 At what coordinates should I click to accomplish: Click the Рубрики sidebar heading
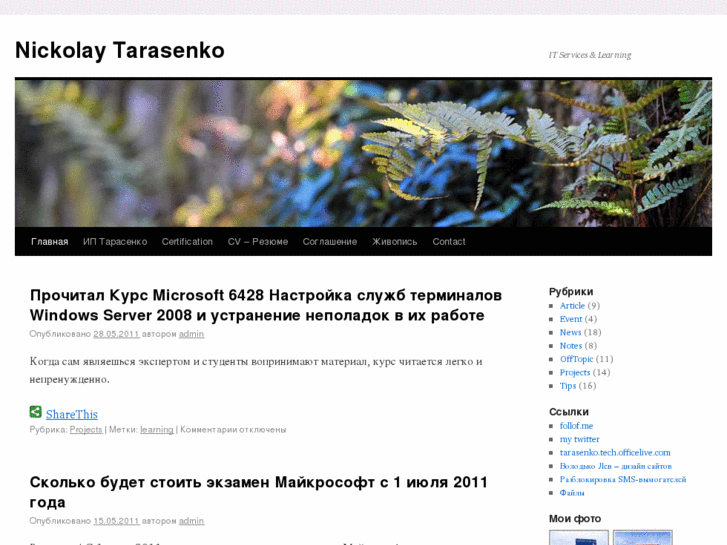coord(571,292)
